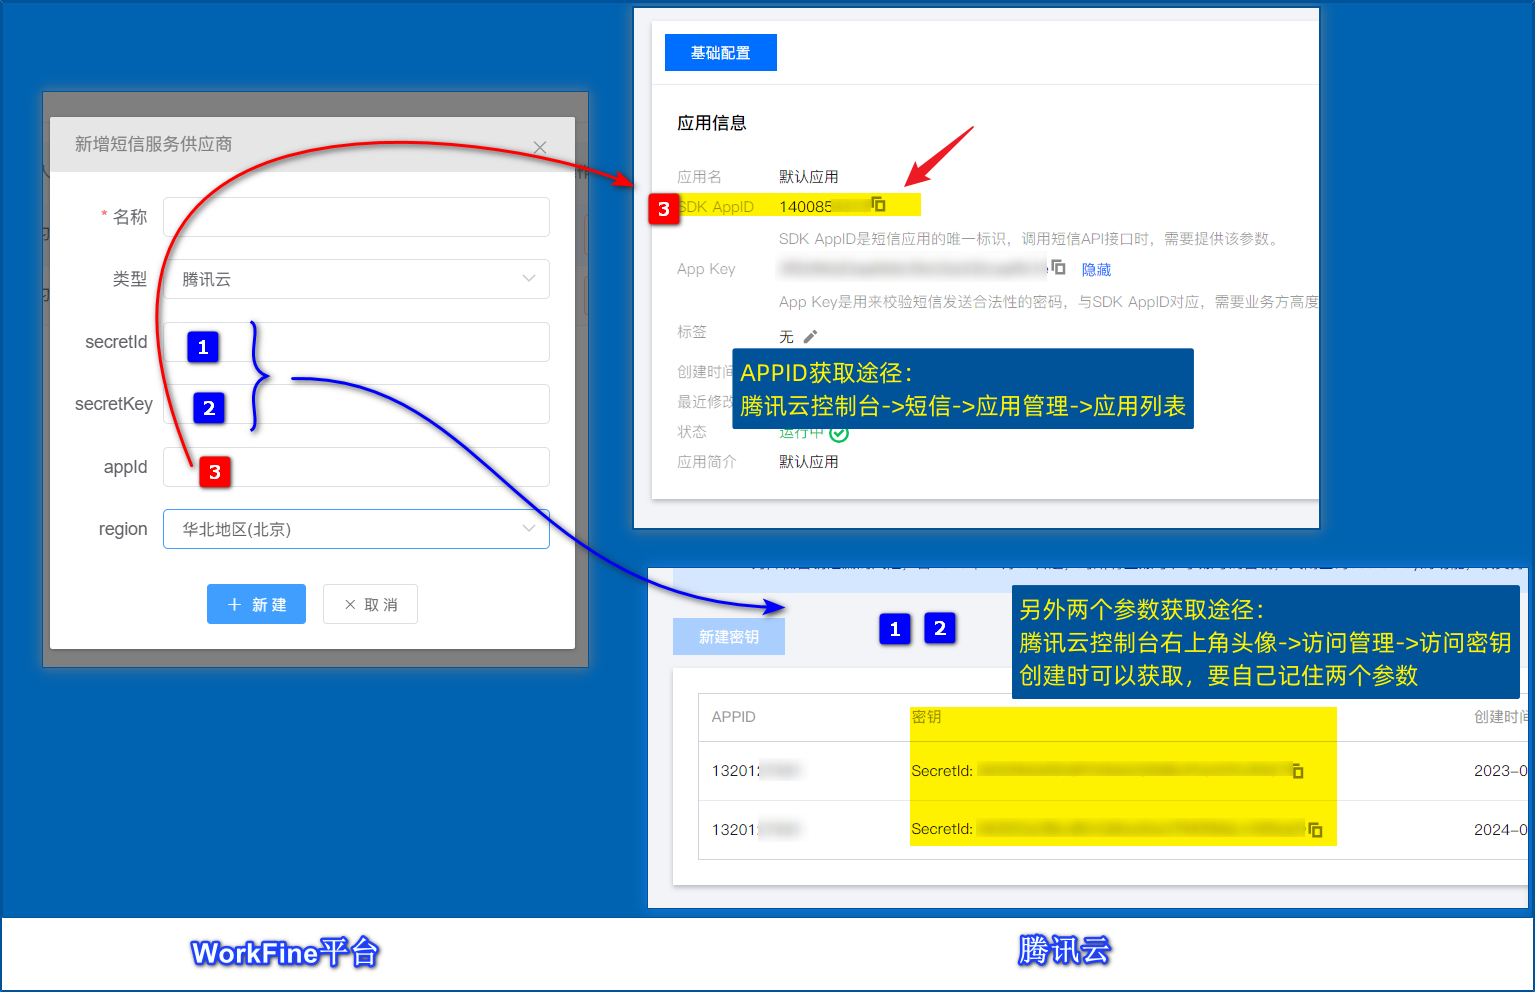Screen dimensions: 1535x992
Task: Click the appId input field
Action: [356, 467]
